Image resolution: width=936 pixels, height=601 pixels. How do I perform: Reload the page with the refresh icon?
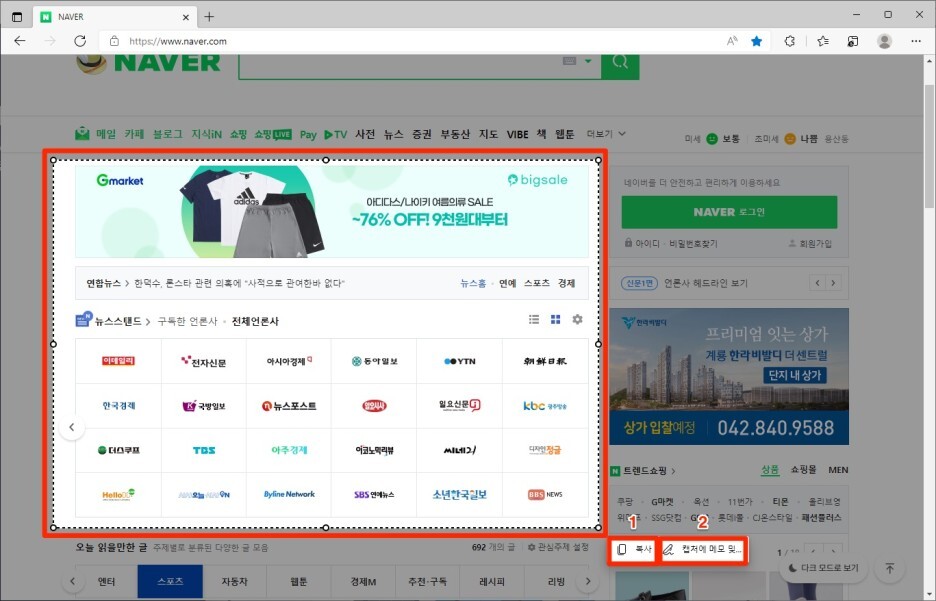click(x=80, y=41)
